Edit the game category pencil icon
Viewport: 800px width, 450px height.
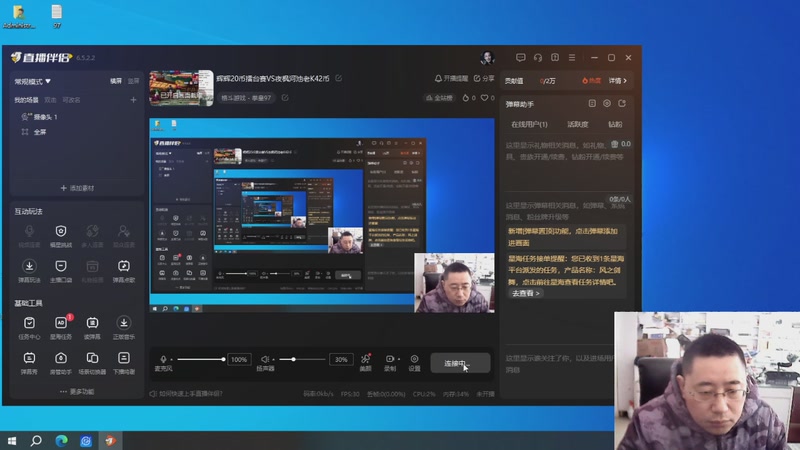click(x=285, y=97)
